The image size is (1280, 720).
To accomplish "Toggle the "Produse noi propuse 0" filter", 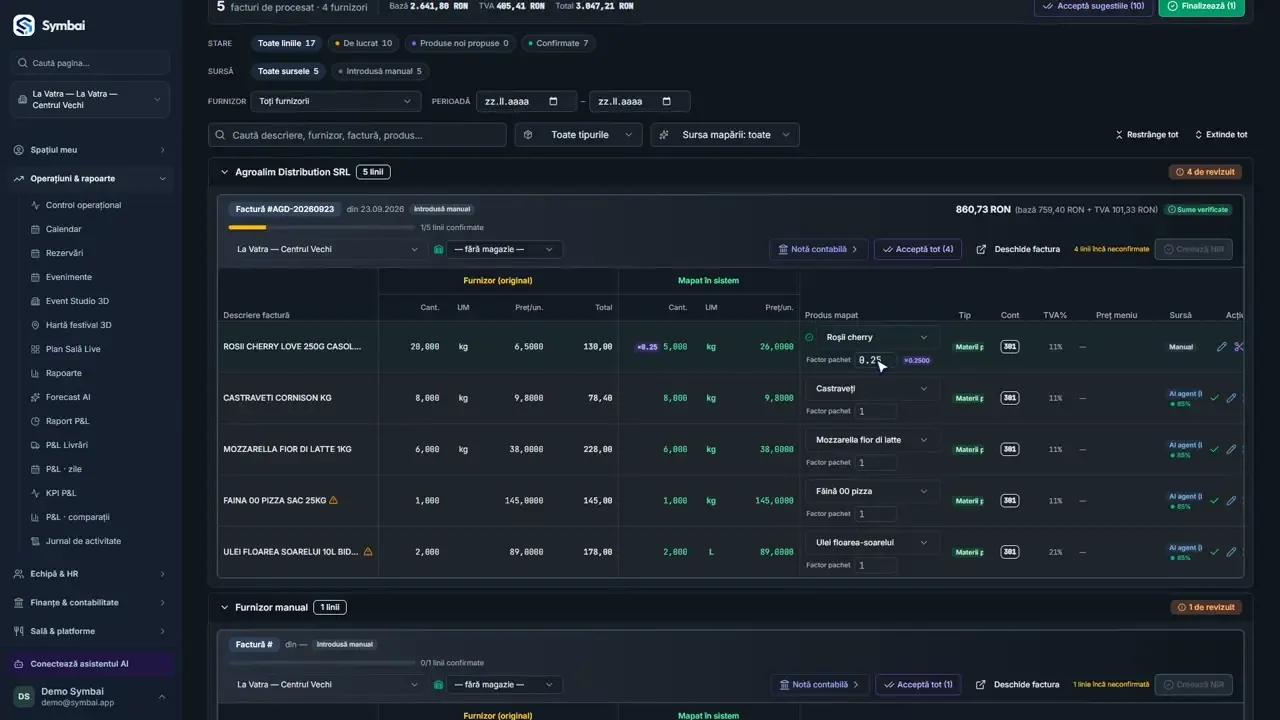I will tap(460, 43).
